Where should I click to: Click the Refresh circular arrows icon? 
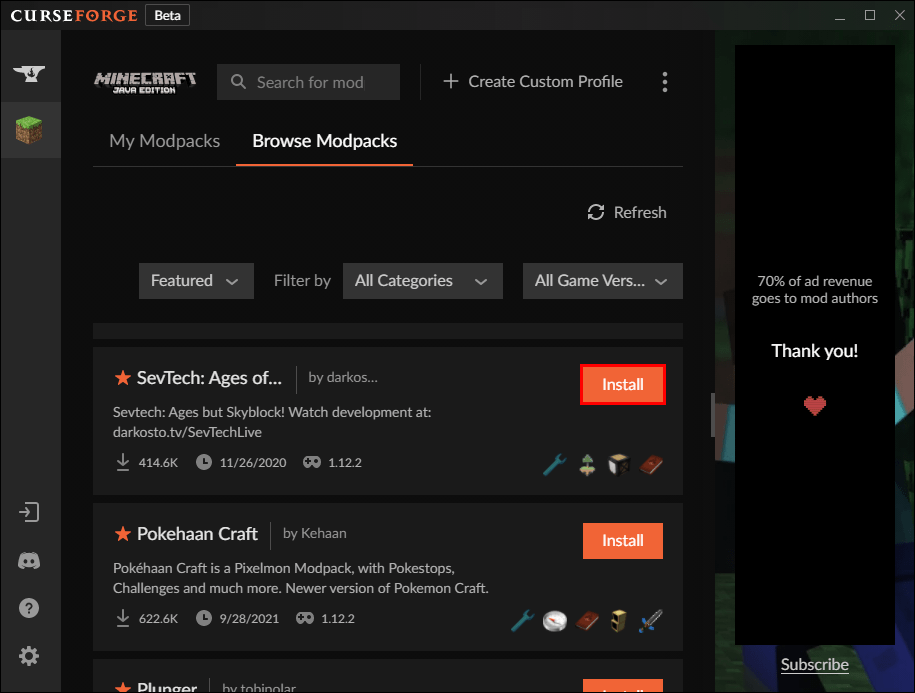point(596,212)
